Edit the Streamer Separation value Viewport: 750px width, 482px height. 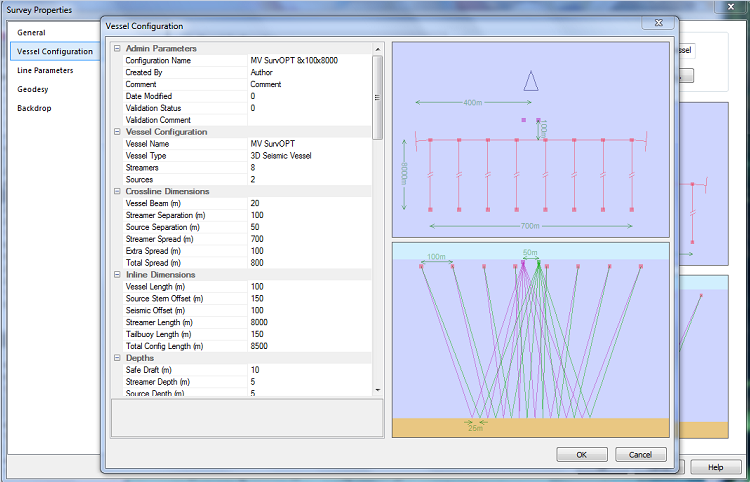coord(309,215)
